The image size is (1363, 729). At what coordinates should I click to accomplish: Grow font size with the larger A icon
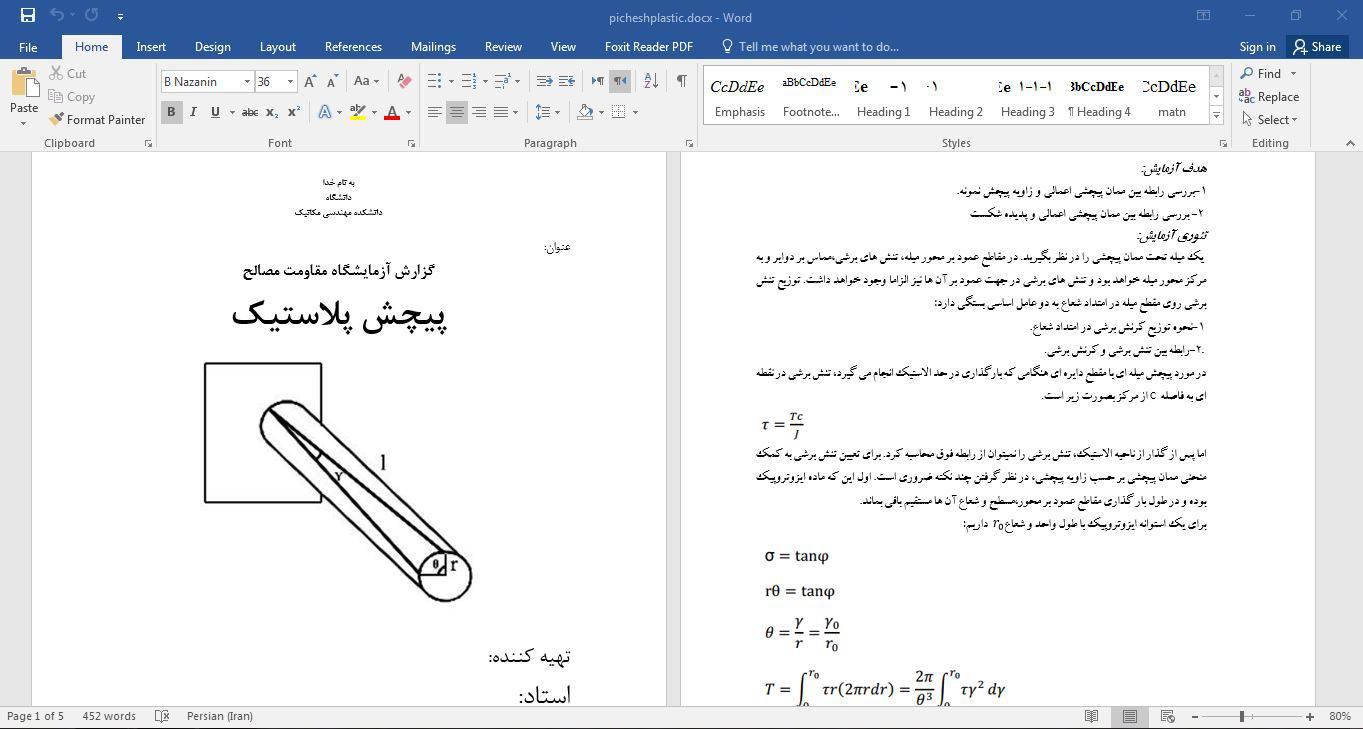click(x=310, y=81)
